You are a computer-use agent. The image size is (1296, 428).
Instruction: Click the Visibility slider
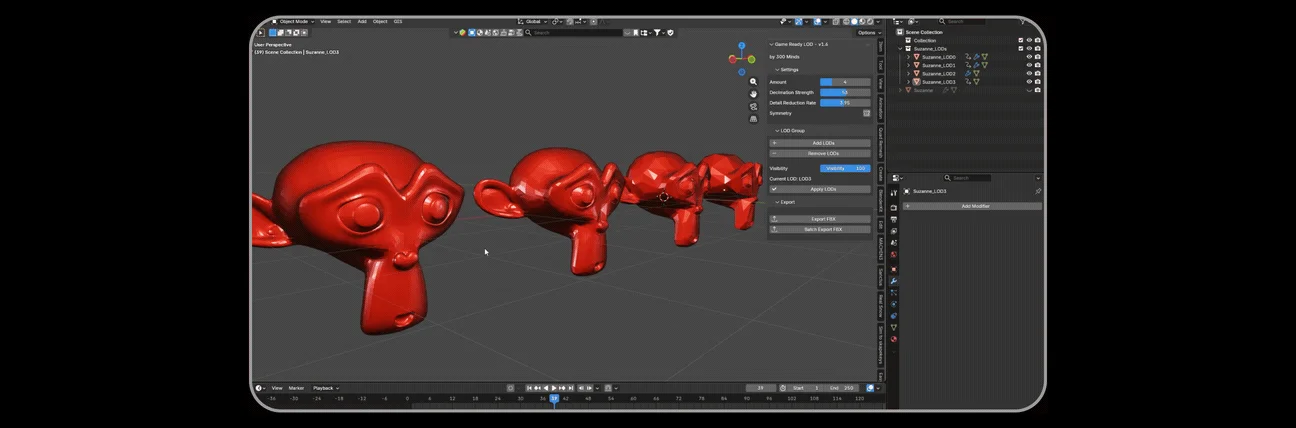click(x=845, y=168)
